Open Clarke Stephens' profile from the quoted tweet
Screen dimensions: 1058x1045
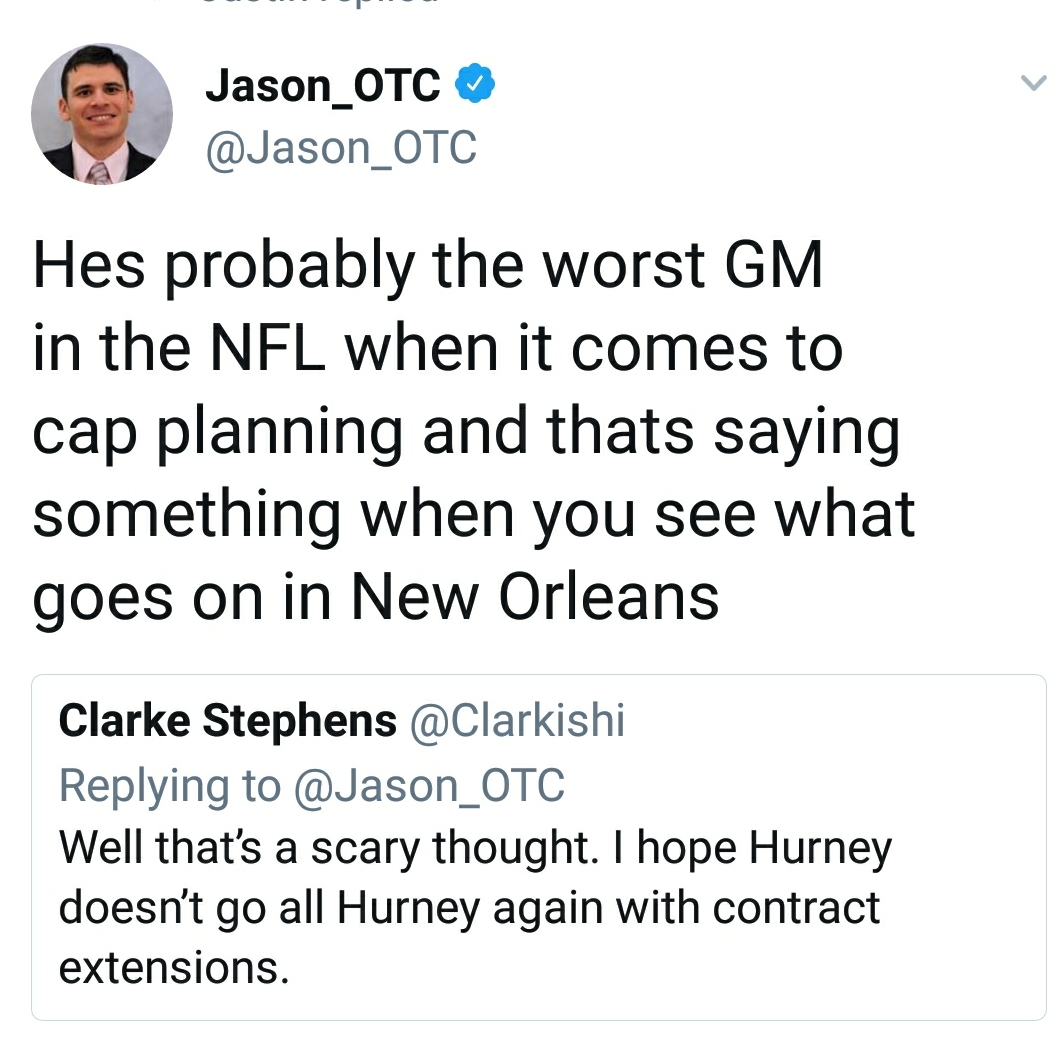(227, 720)
